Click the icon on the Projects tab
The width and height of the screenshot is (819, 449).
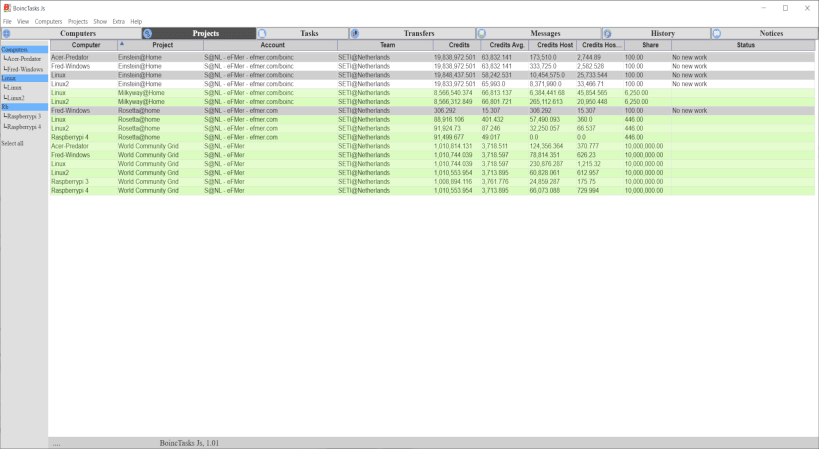(148, 33)
